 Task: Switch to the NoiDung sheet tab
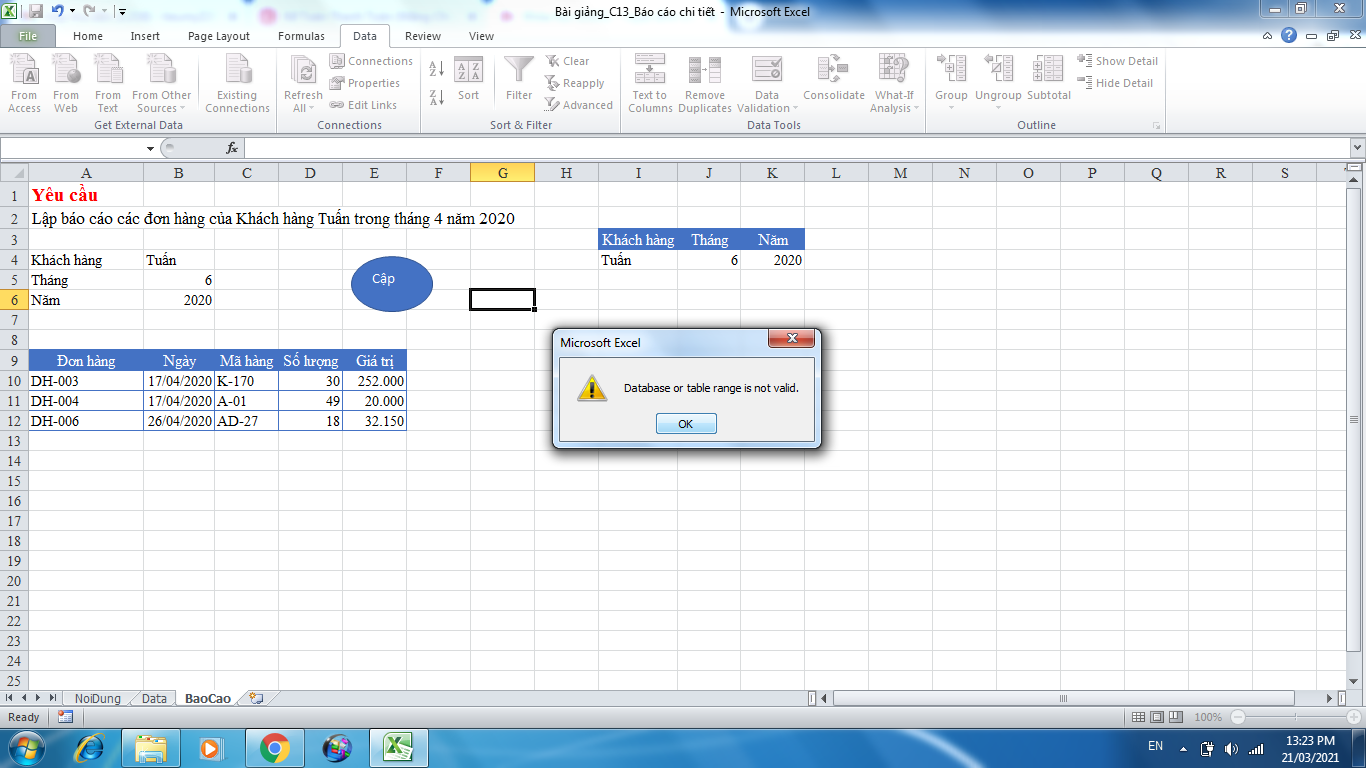pos(97,699)
